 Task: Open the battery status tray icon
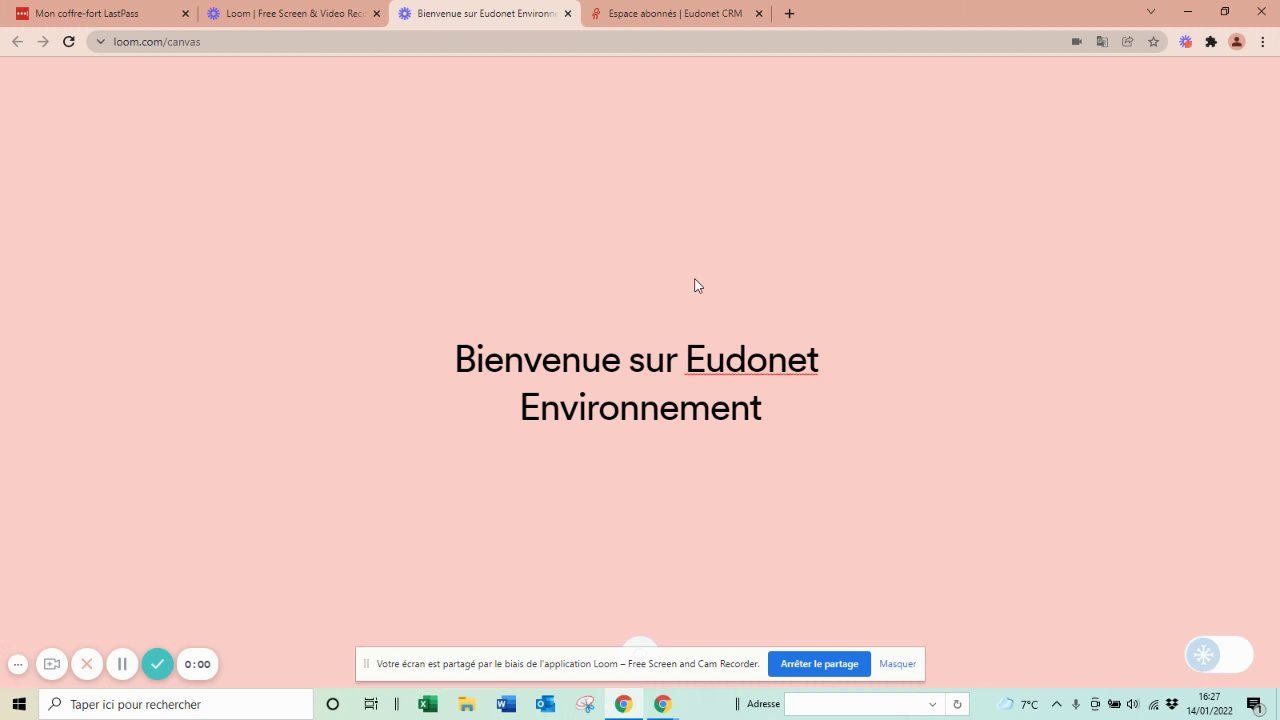(x=1114, y=704)
